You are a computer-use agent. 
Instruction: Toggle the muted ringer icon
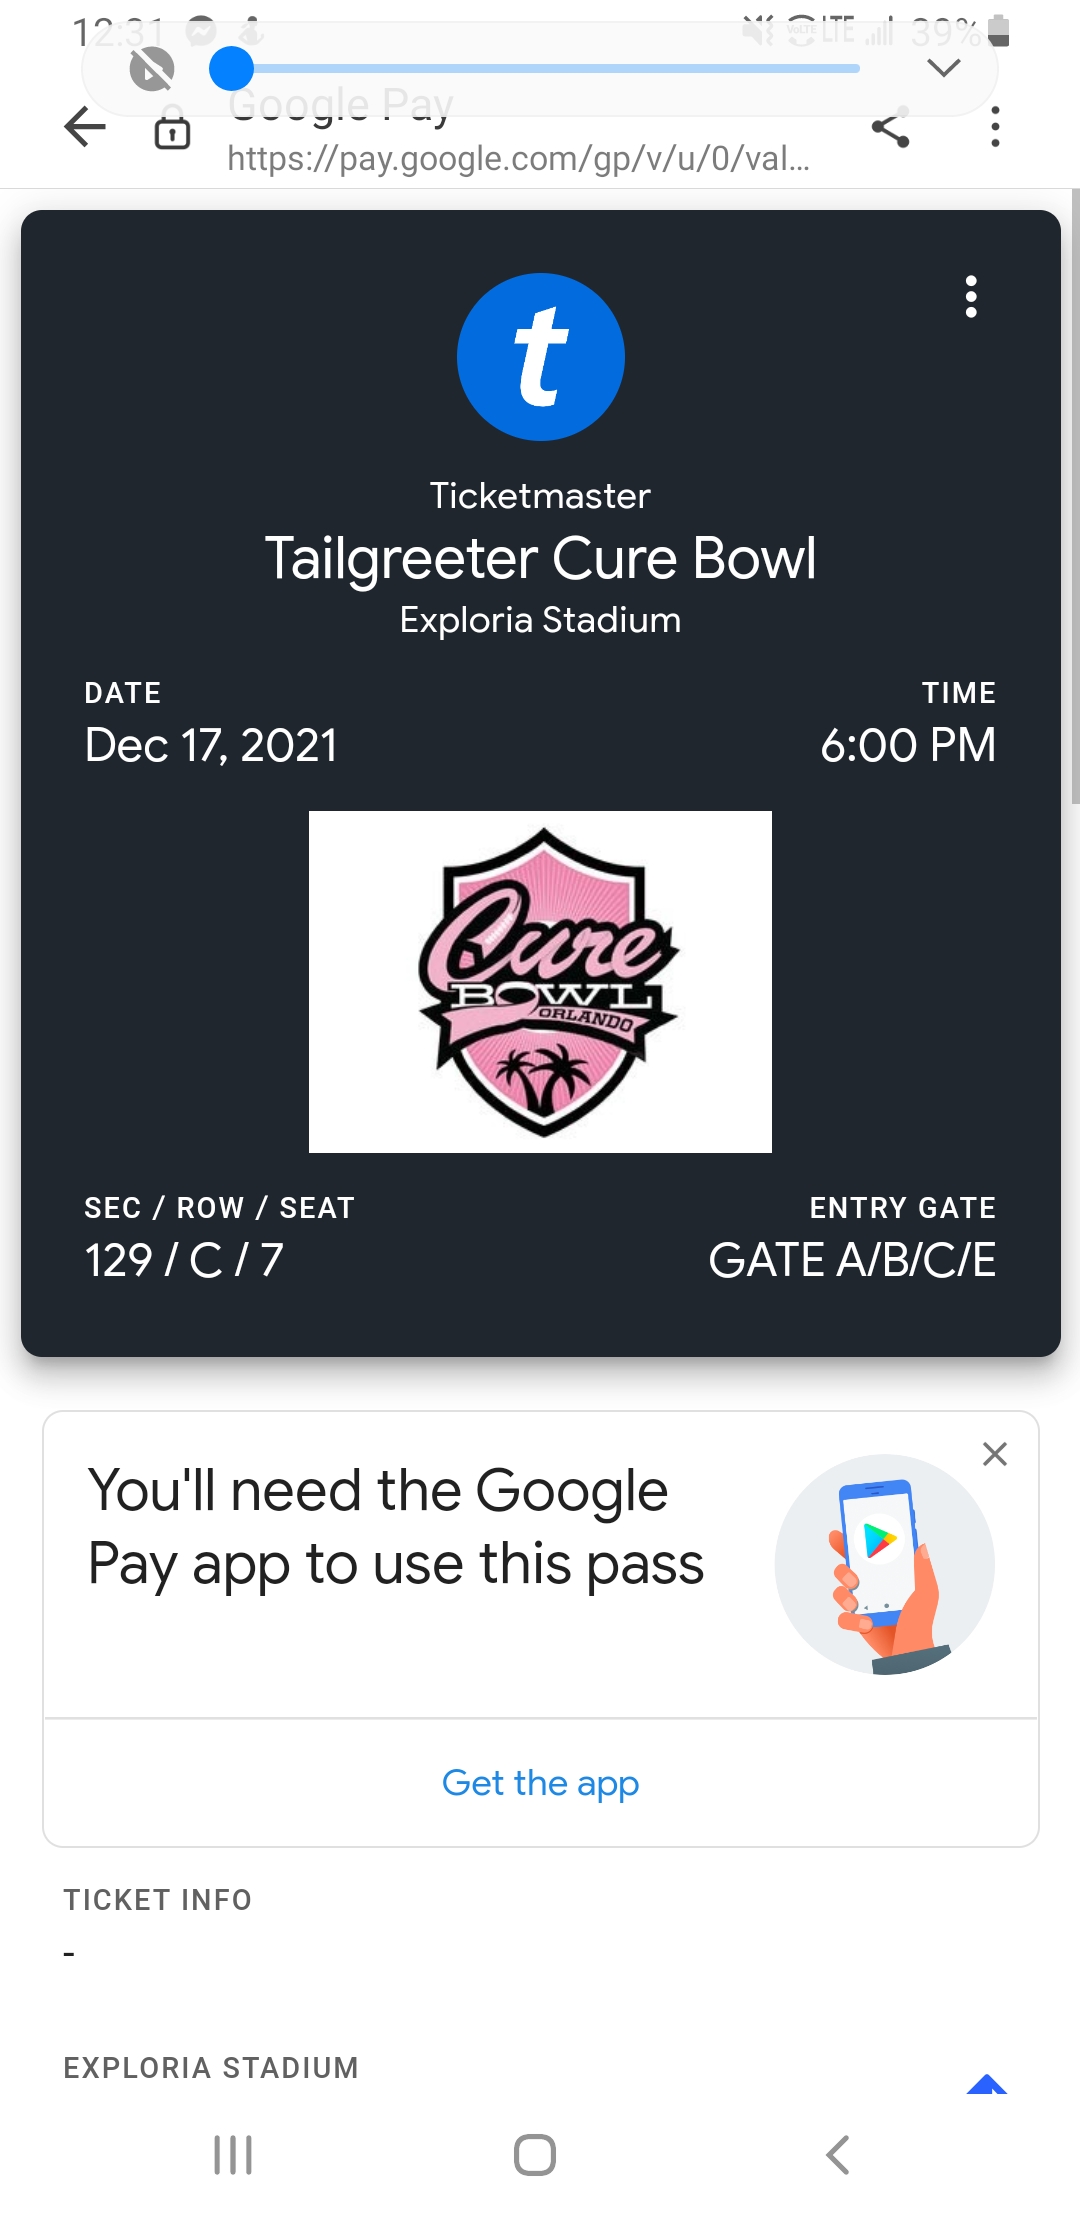152,70
